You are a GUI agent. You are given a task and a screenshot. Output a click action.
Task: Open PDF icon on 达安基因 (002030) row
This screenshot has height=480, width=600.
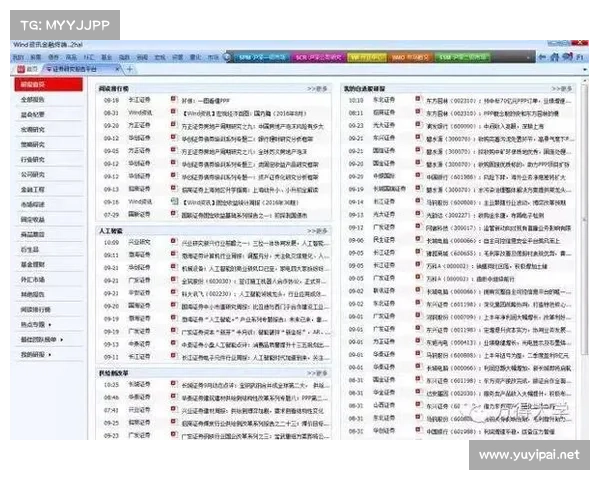click(x=418, y=392)
